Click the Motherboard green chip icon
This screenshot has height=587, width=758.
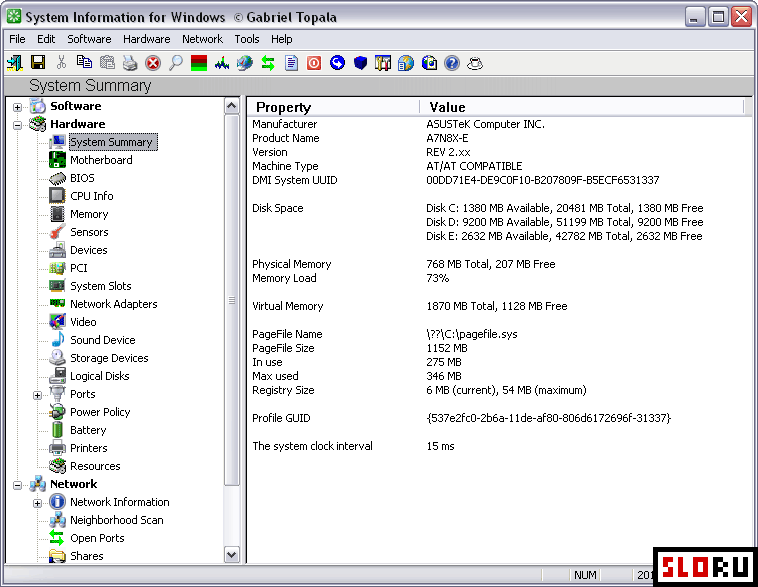[x=58, y=160]
